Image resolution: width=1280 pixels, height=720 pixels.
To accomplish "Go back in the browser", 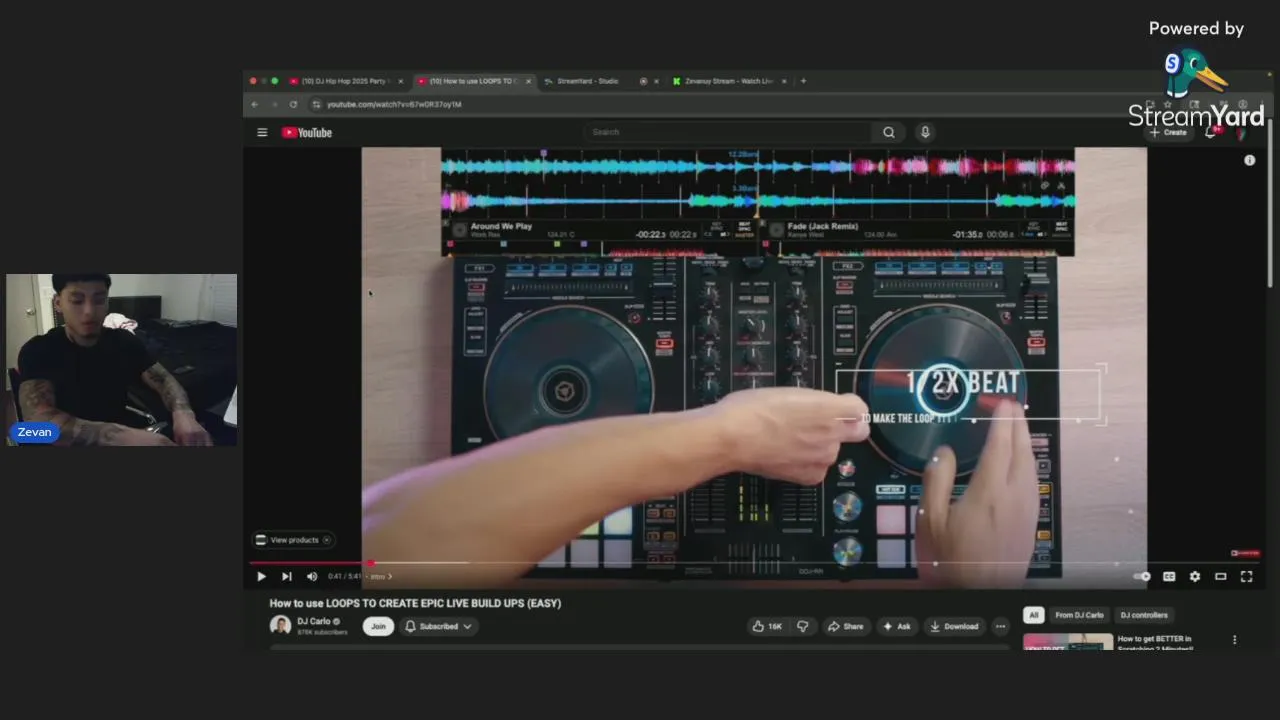I will click(255, 104).
